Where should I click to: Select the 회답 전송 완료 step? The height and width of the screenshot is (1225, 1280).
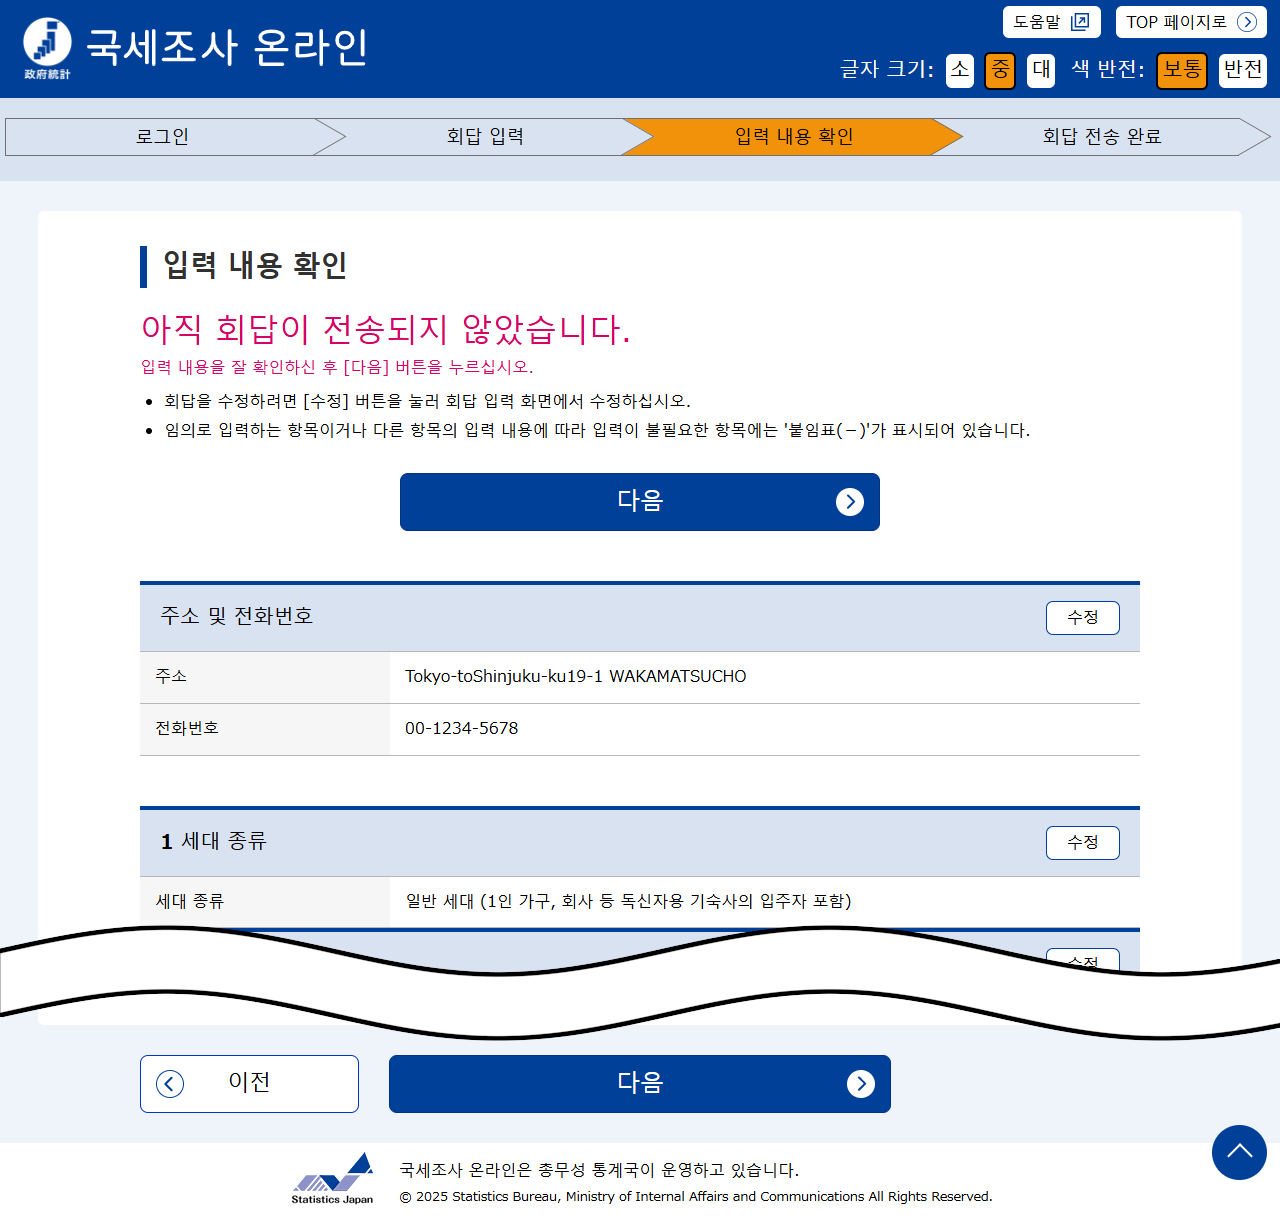click(1101, 137)
